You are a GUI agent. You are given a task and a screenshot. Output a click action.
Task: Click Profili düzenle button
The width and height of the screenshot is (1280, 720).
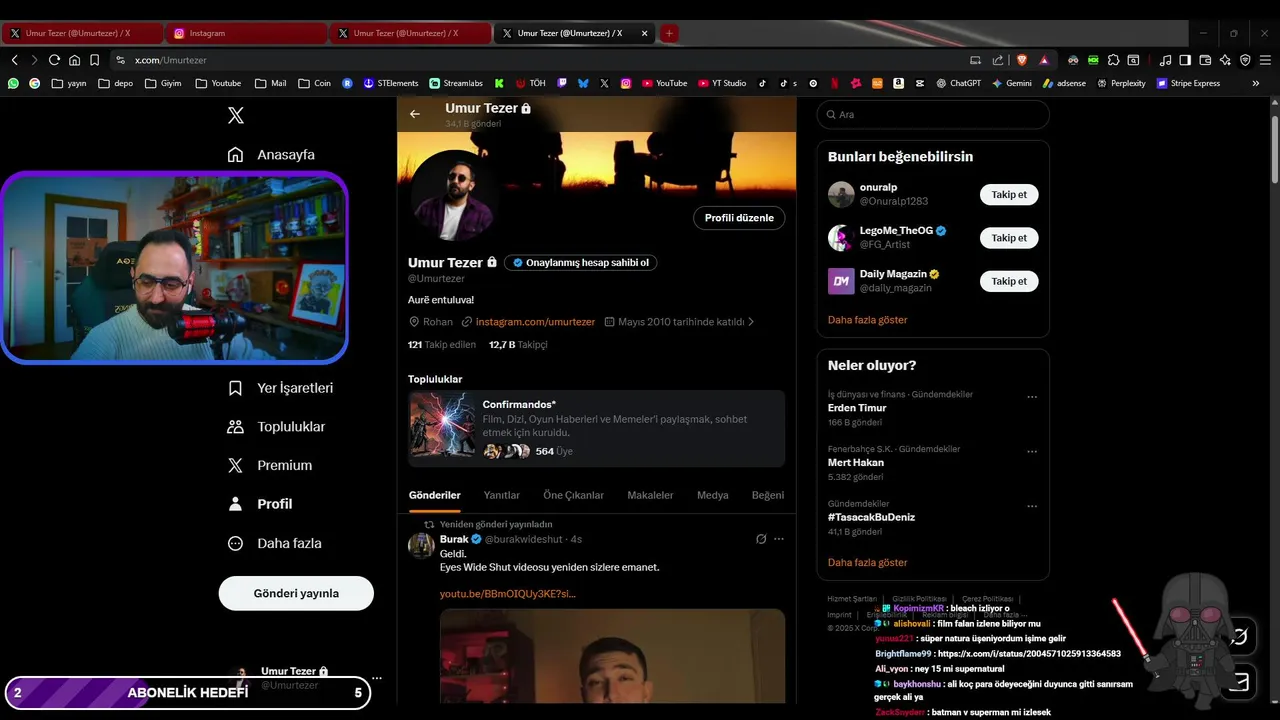[x=739, y=218]
